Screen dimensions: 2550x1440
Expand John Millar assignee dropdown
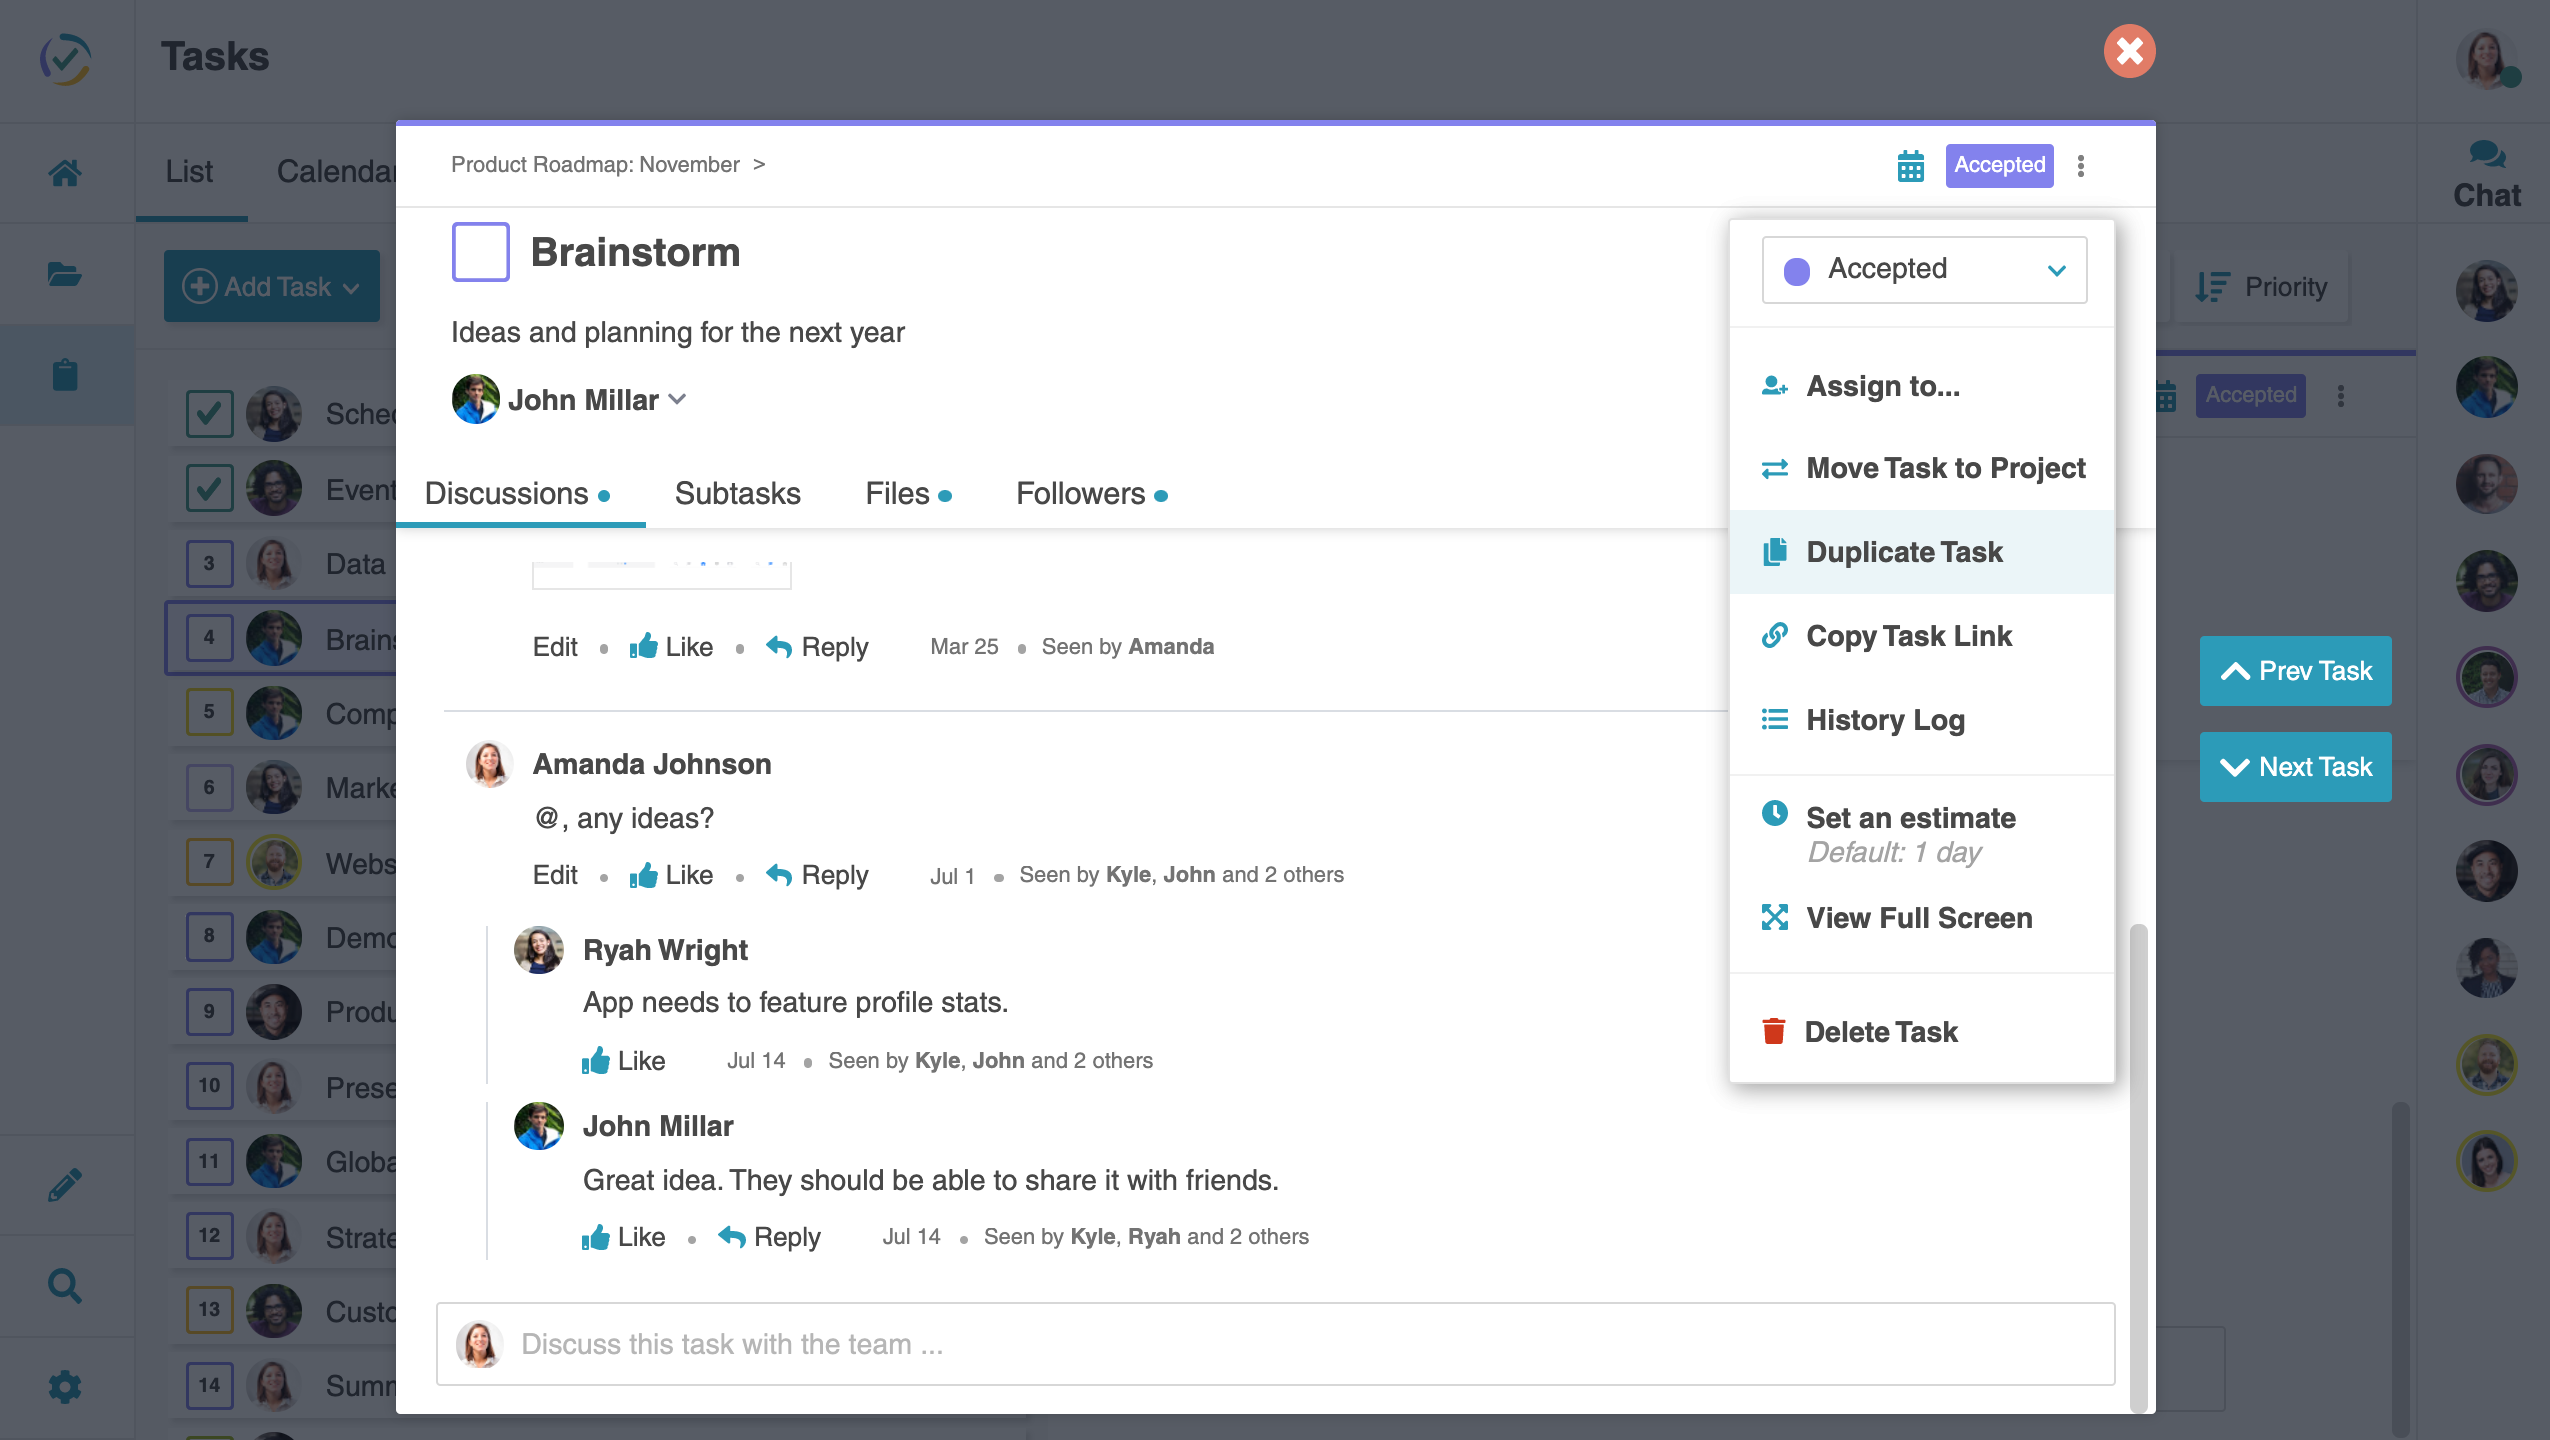[677, 399]
